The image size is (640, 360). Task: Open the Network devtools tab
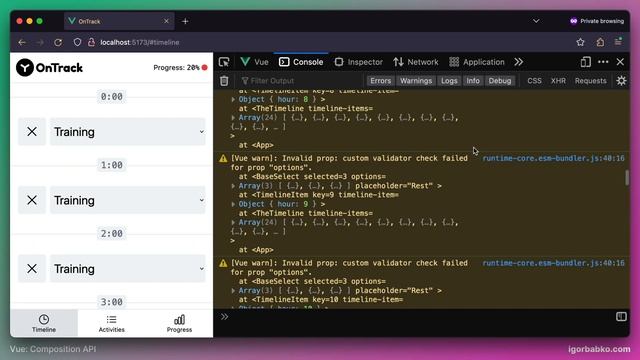pyautogui.click(x=416, y=62)
